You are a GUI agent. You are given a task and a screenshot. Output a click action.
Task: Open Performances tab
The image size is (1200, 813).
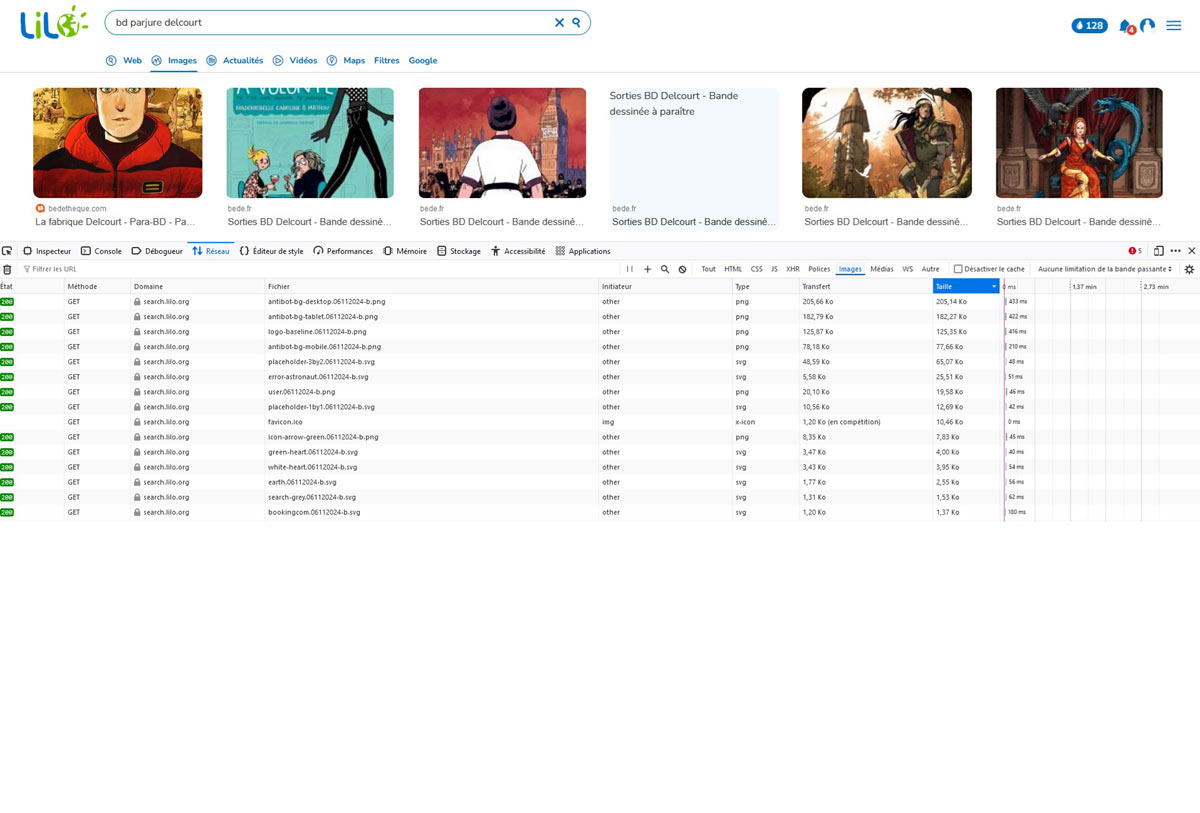(x=343, y=251)
